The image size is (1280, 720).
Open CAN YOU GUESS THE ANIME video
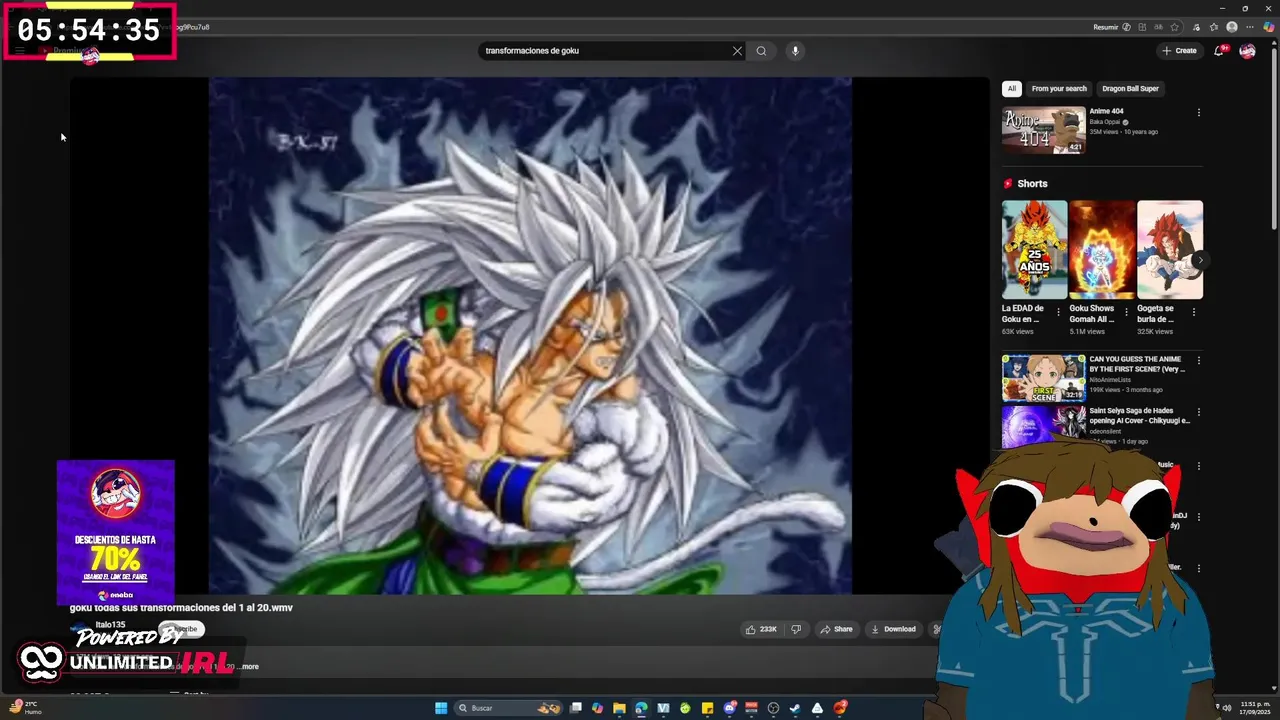click(x=1043, y=377)
